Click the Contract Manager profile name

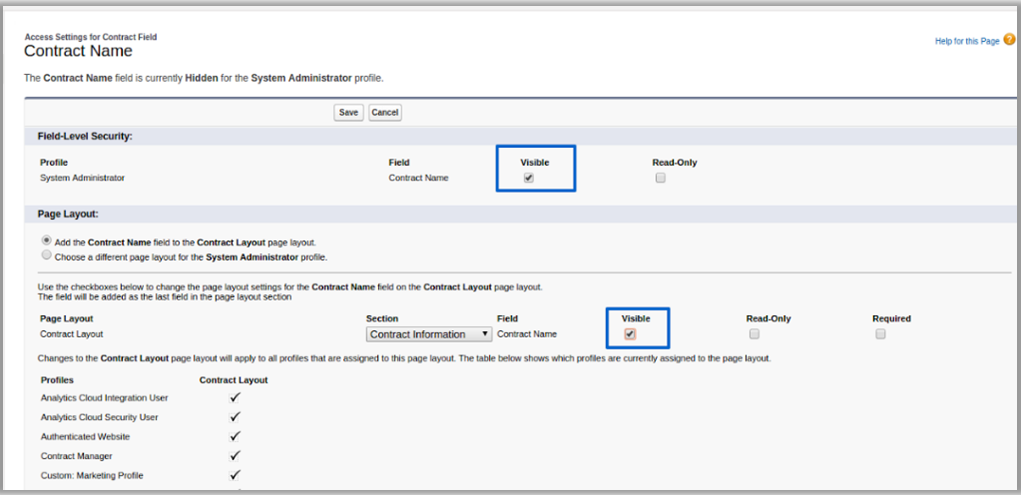pos(76,456)
